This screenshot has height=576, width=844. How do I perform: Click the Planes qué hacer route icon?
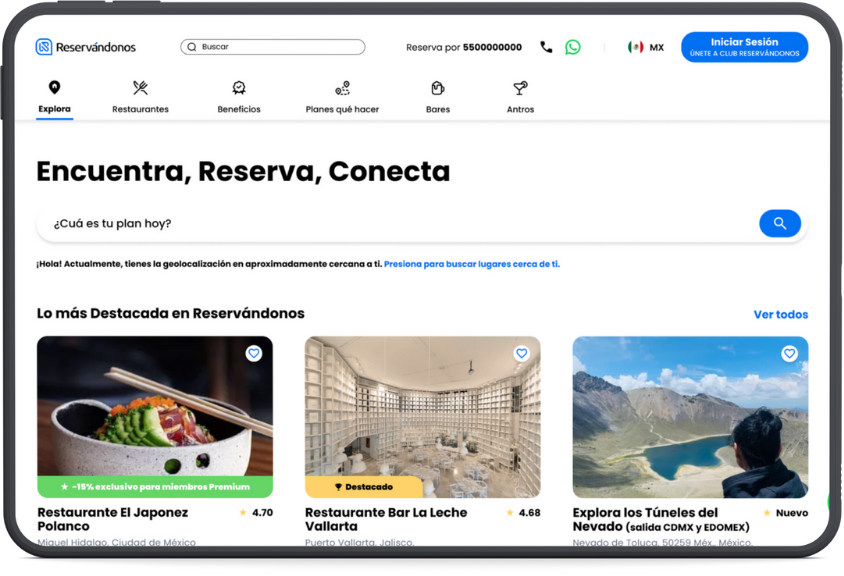coord(342,88)
